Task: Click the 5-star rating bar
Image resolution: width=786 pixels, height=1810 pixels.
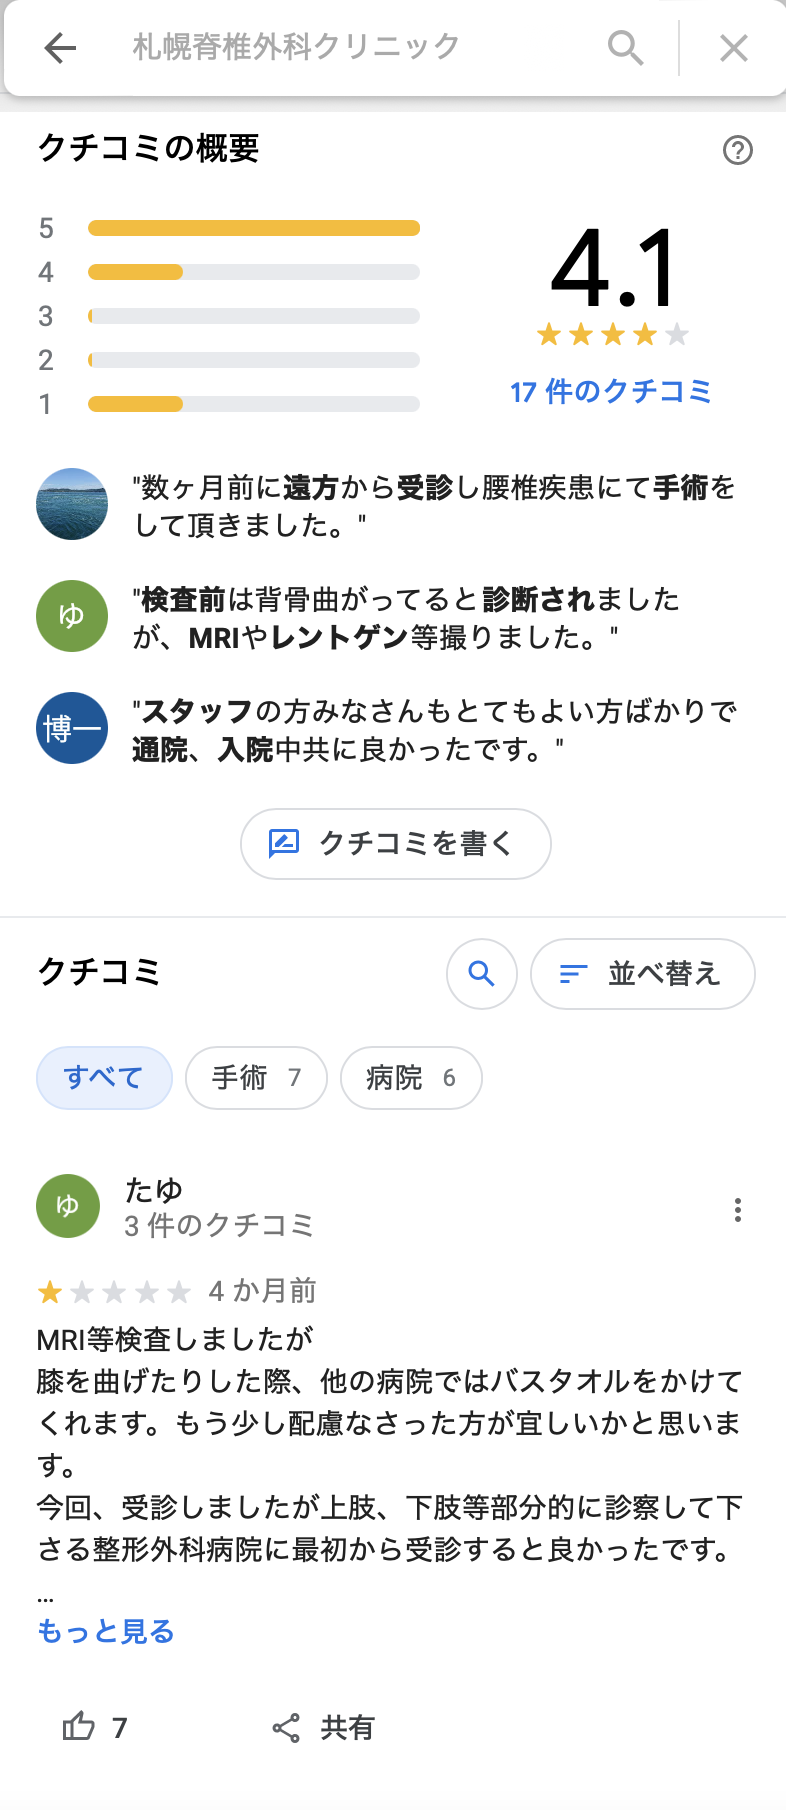Action: point(254,228)
